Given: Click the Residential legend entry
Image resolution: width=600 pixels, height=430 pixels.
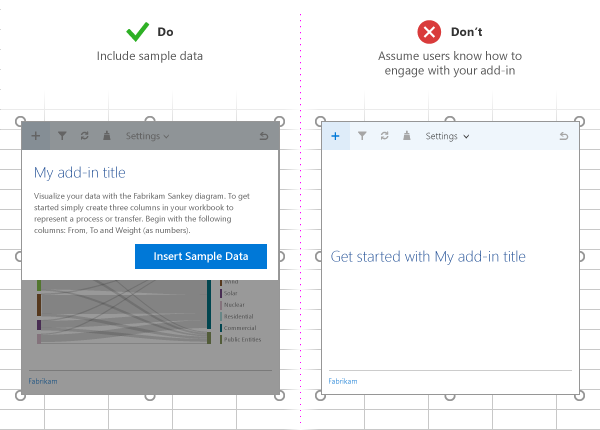Looking at the screenshot, I should tap(236, 316).
